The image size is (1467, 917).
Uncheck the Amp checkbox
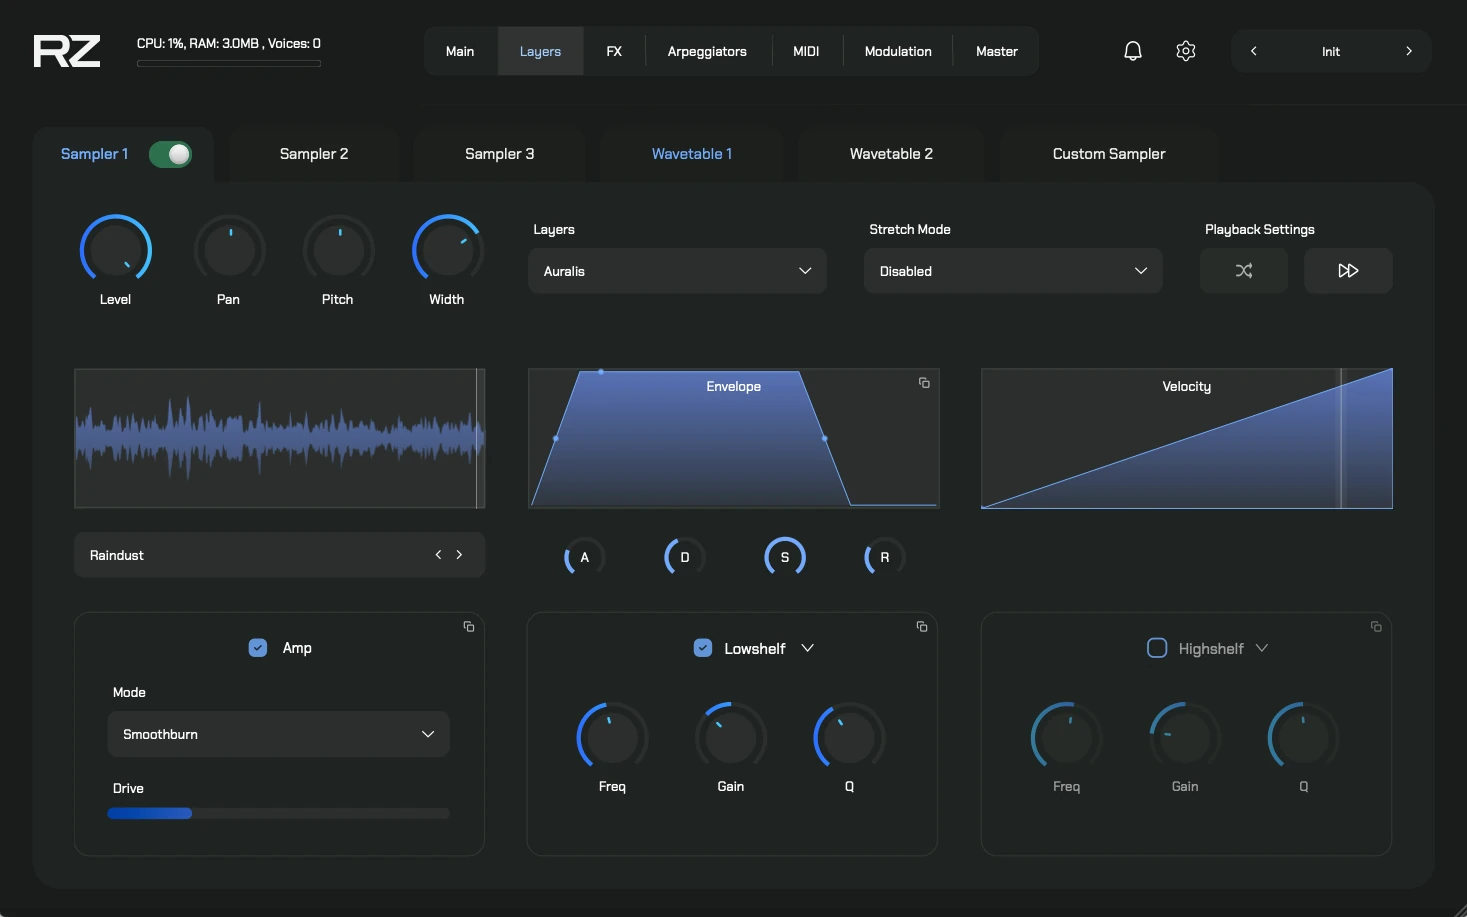point(258,648)
